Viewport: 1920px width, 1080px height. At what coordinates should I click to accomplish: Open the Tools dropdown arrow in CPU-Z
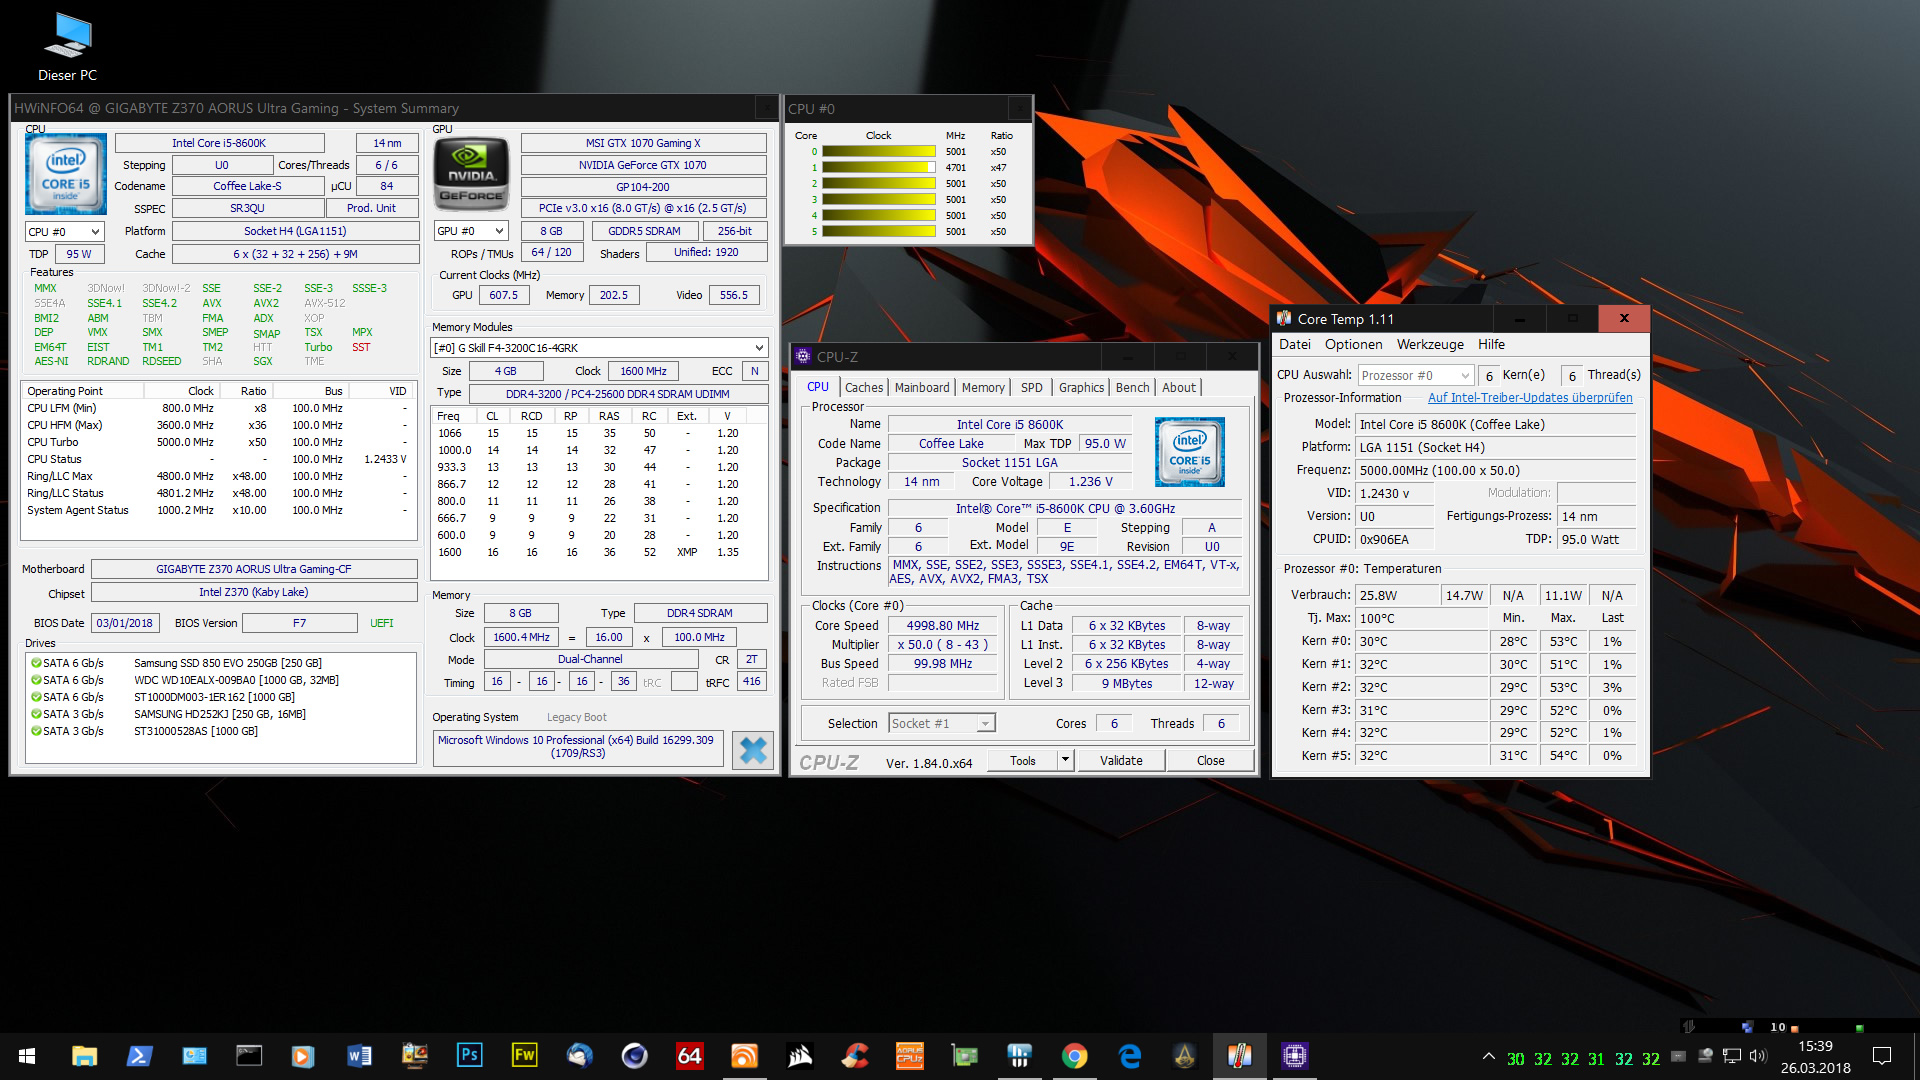pos(1065,760)
